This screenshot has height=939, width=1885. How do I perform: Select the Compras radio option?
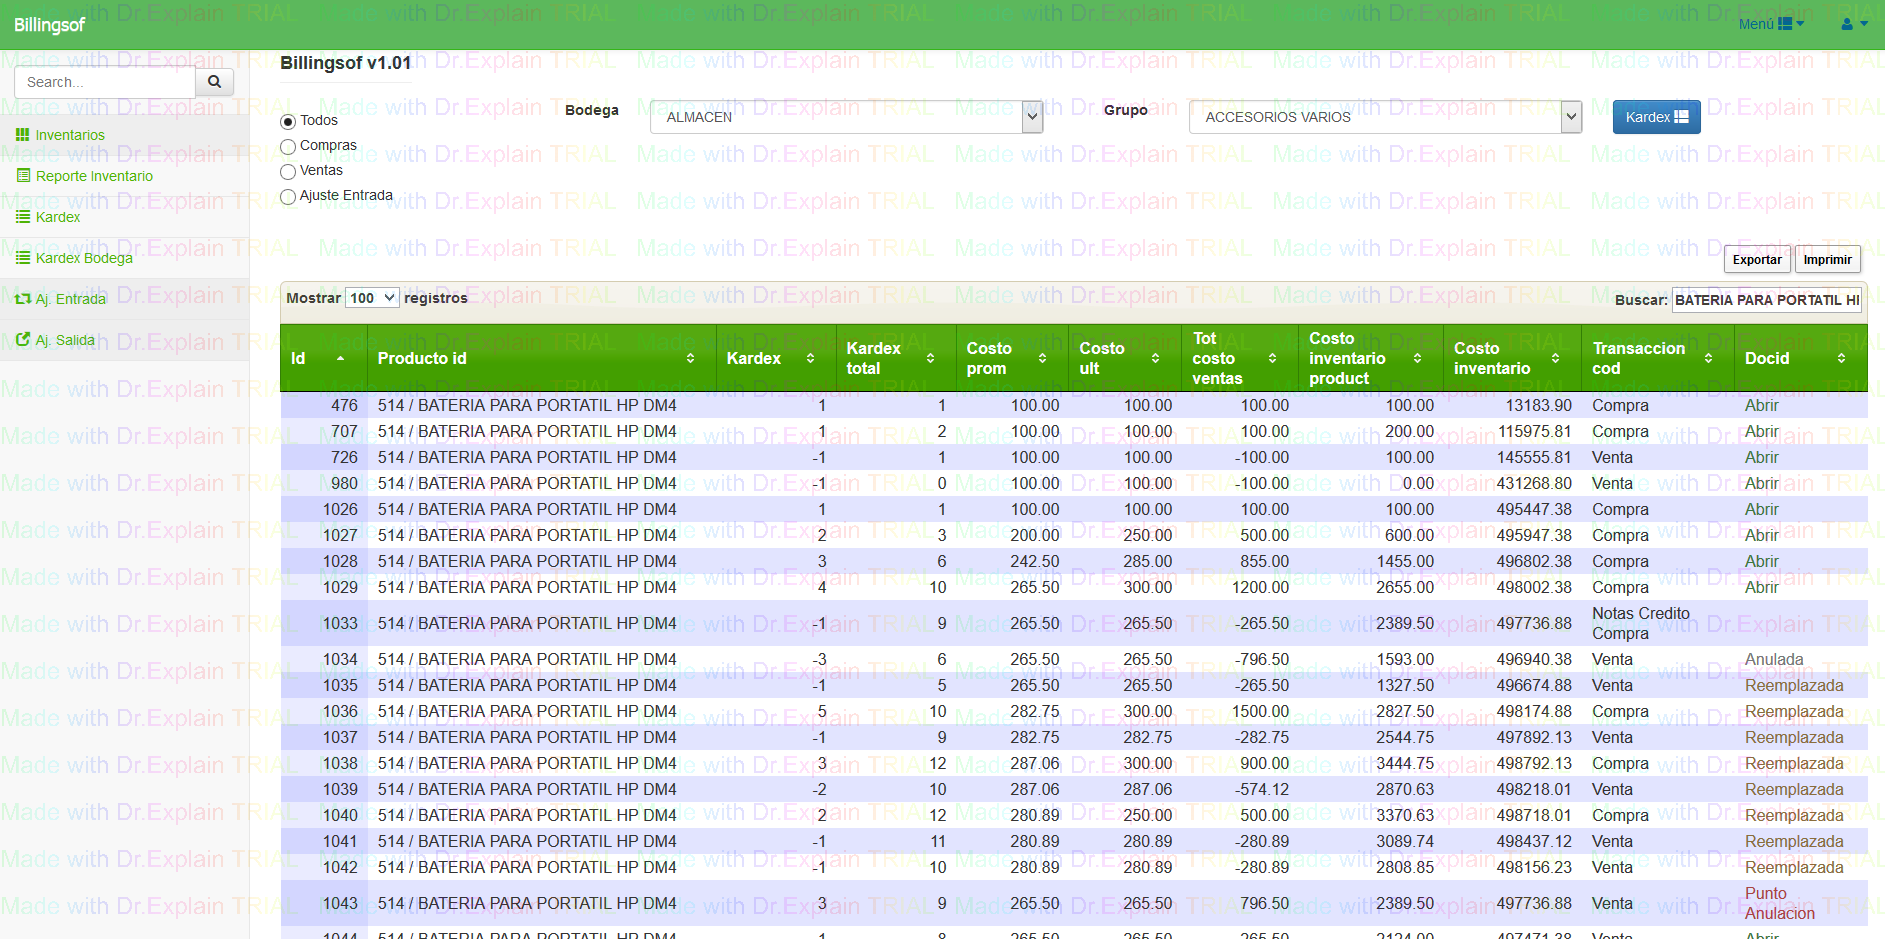(x=288, y=147)
